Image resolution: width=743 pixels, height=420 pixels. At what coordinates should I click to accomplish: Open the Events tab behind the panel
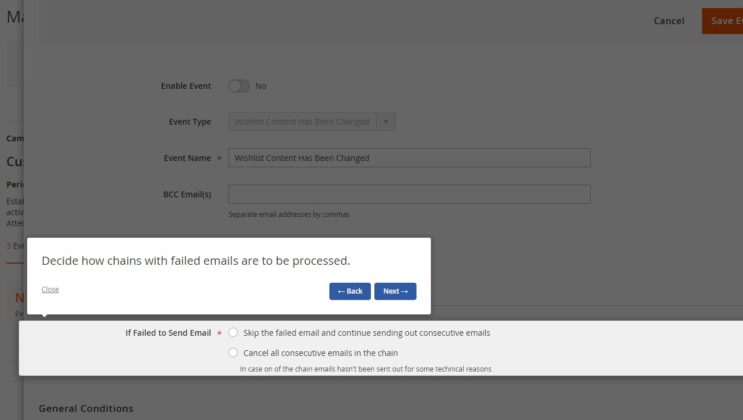pyautogui.click(x=15, y=245)
